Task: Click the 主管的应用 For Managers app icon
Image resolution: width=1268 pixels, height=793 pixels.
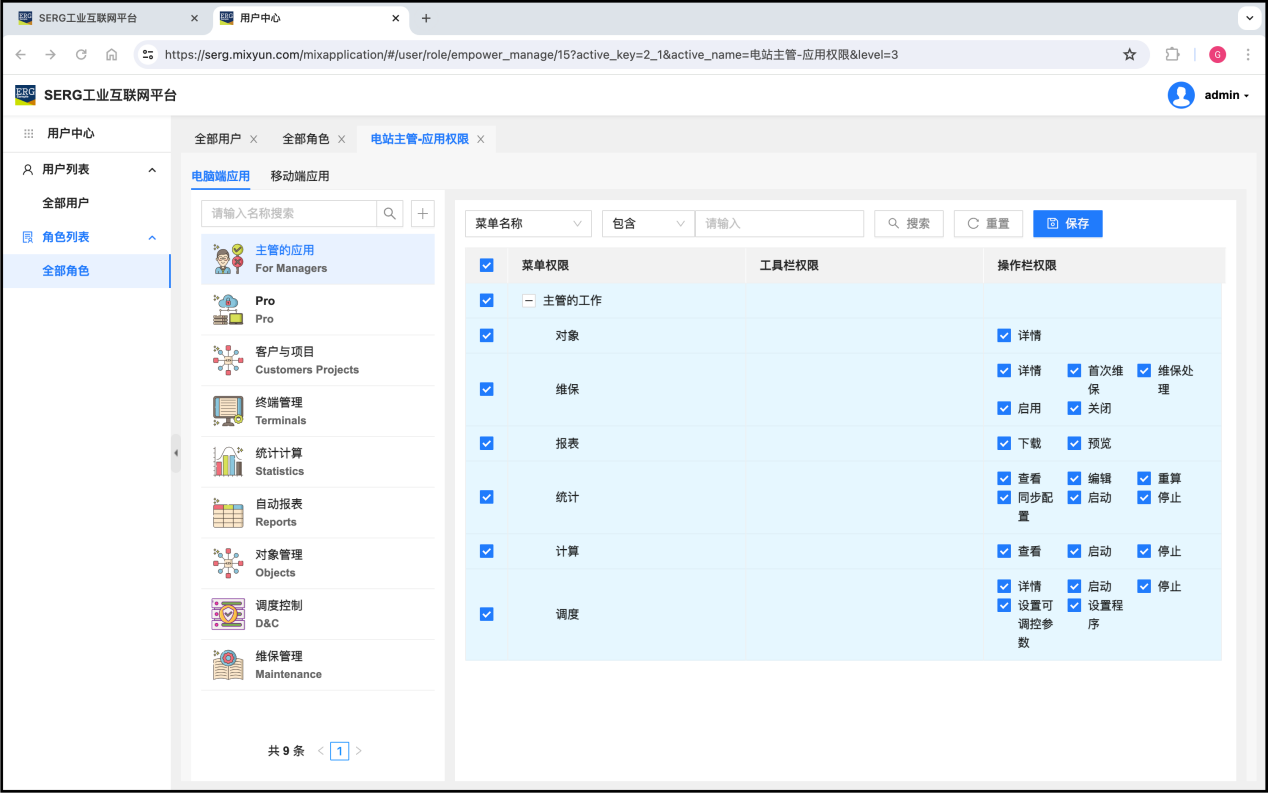Action: (228, 259)
